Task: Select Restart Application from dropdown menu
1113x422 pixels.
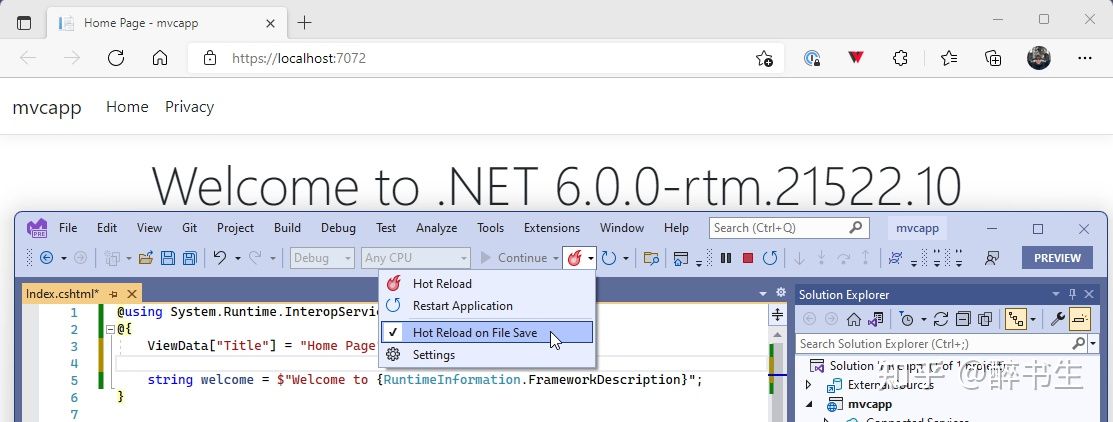Action: point(462,306)
